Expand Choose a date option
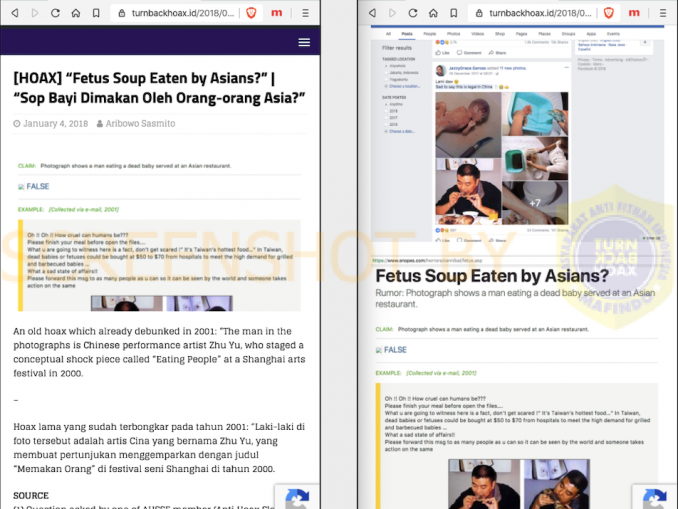The image size is (678, 509). point(400,131)
